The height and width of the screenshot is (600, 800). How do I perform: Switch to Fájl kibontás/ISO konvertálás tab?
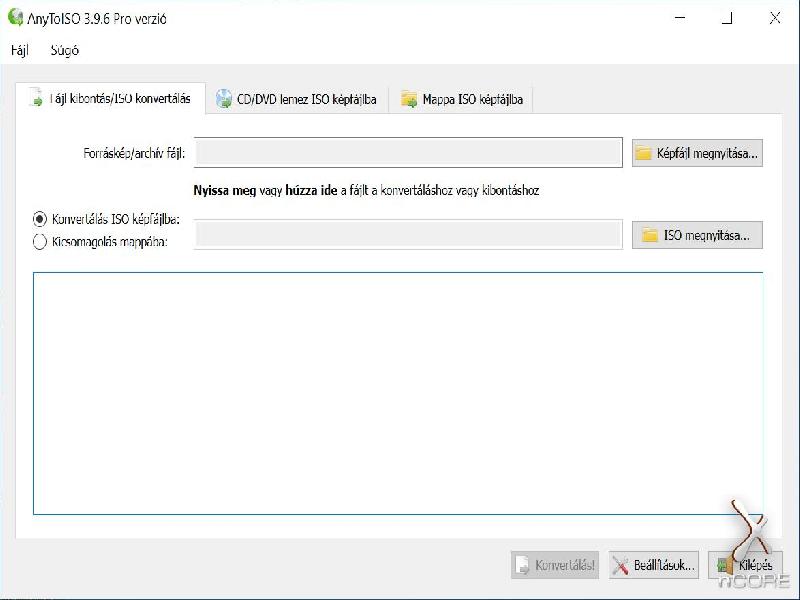[x=111, y=98]
